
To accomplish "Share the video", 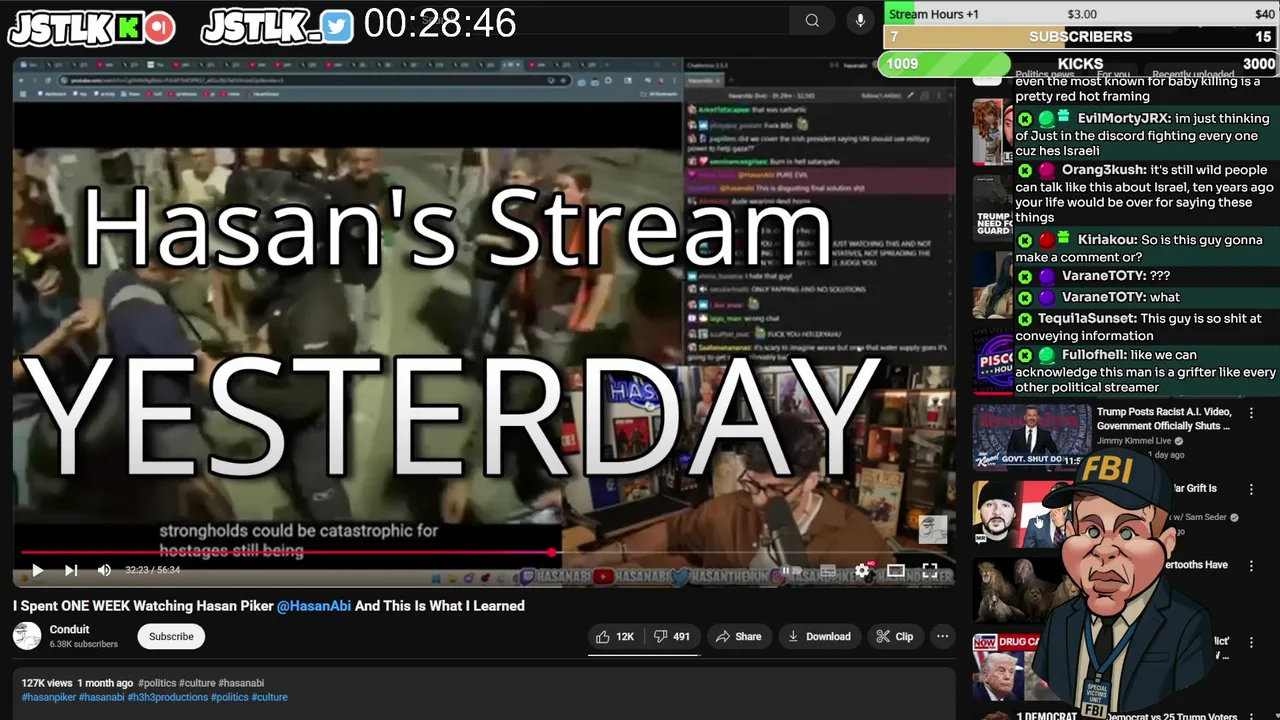I will [x=738, y=636].
